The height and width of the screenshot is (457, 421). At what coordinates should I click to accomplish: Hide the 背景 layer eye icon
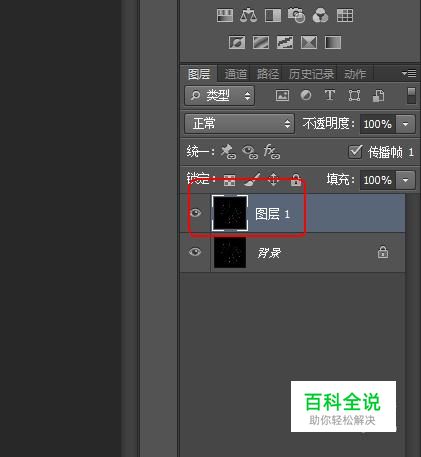pyautogui.click(x=195, y=252)
